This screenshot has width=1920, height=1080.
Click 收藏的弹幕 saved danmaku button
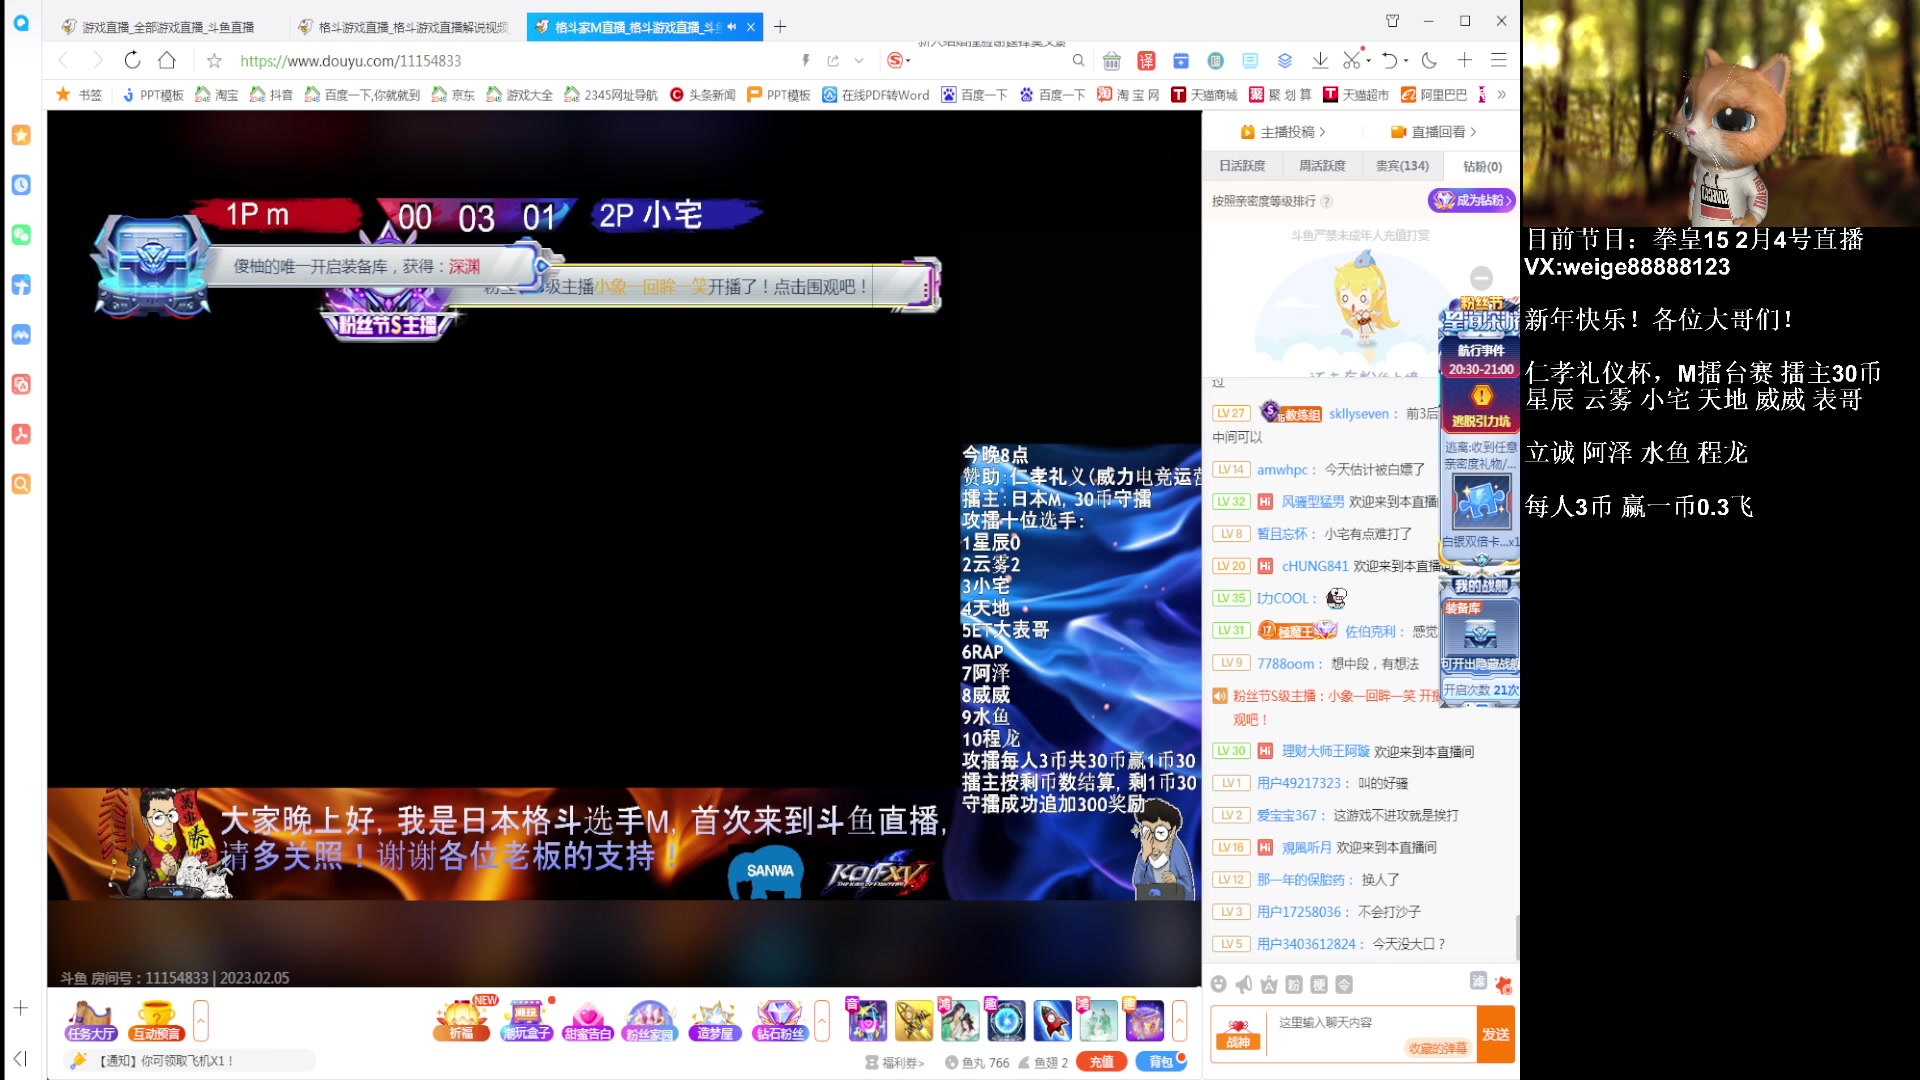1437,1048
